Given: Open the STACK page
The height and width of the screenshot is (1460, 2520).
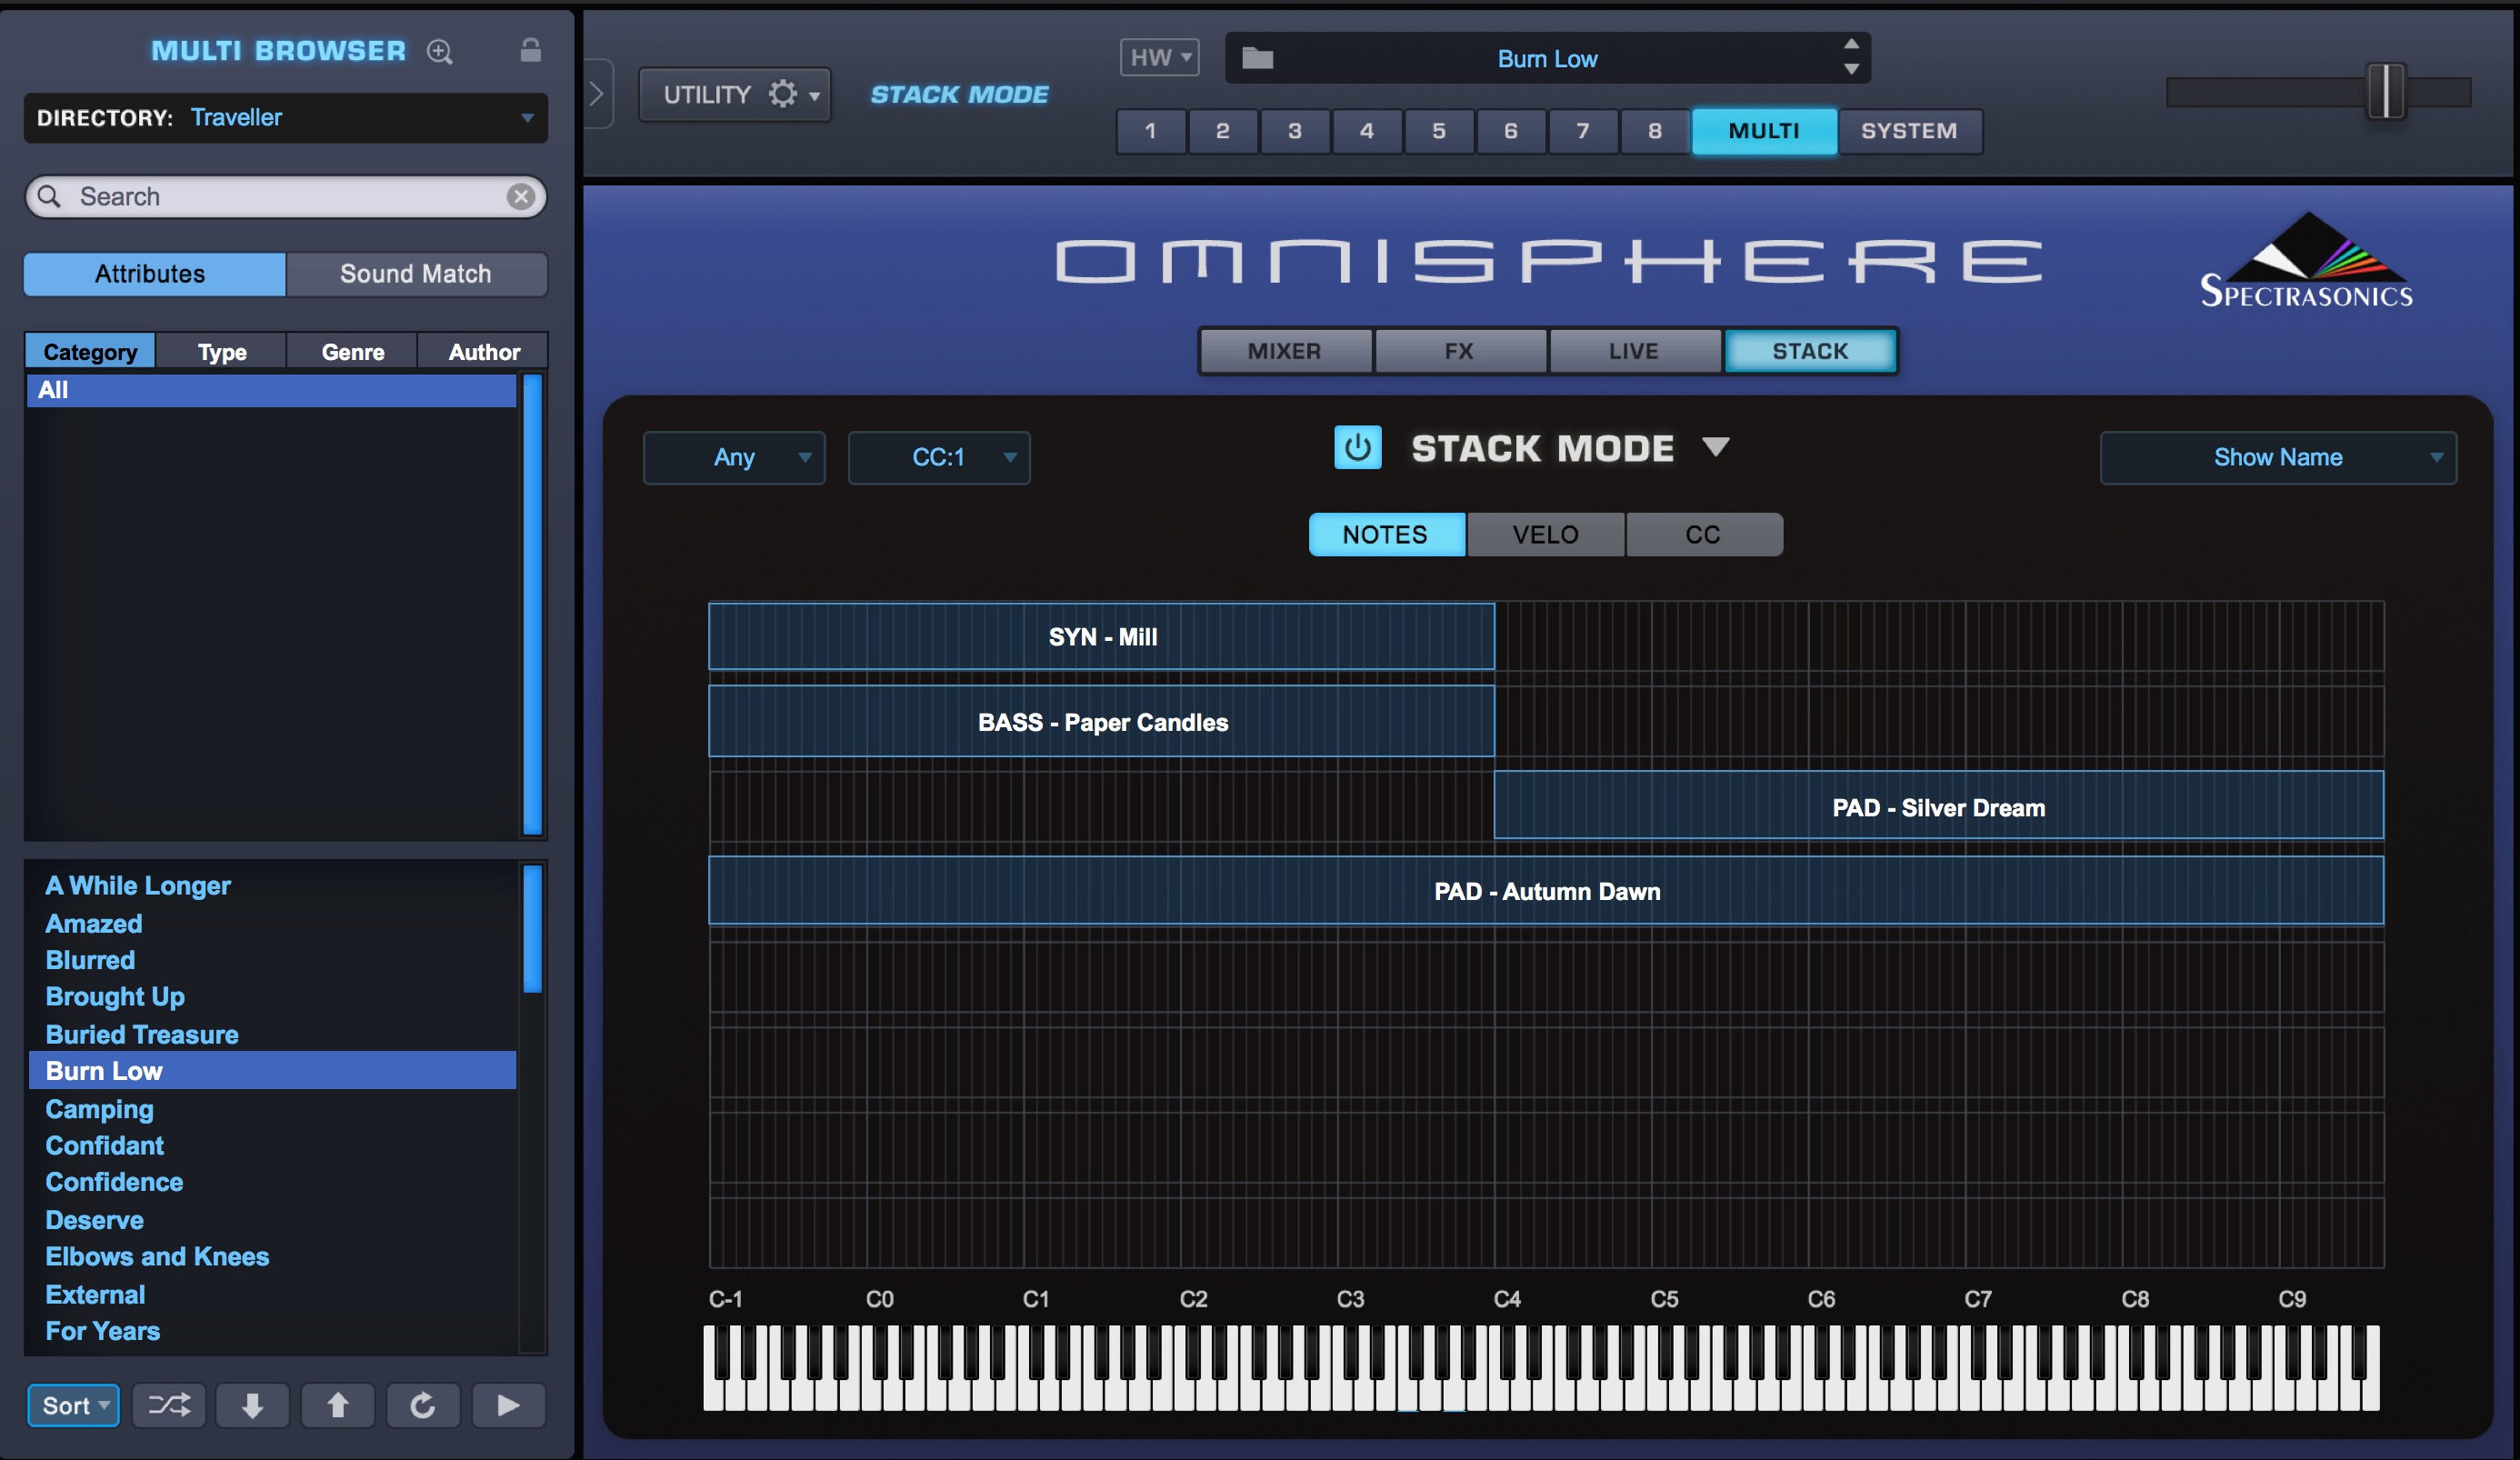Looking at the screenshot, I should tap(1810, 351).
